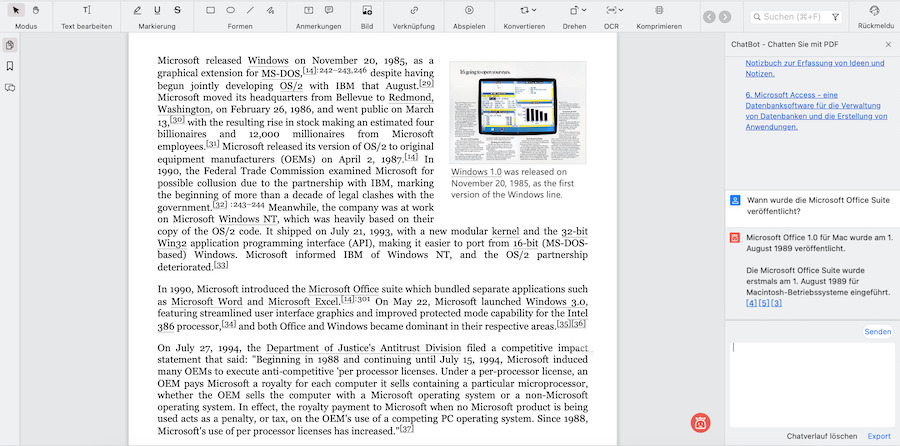Viewport: 900px width, 446px height.
Task: Click the arrow selection mode tool
Action: coord(17,10)
